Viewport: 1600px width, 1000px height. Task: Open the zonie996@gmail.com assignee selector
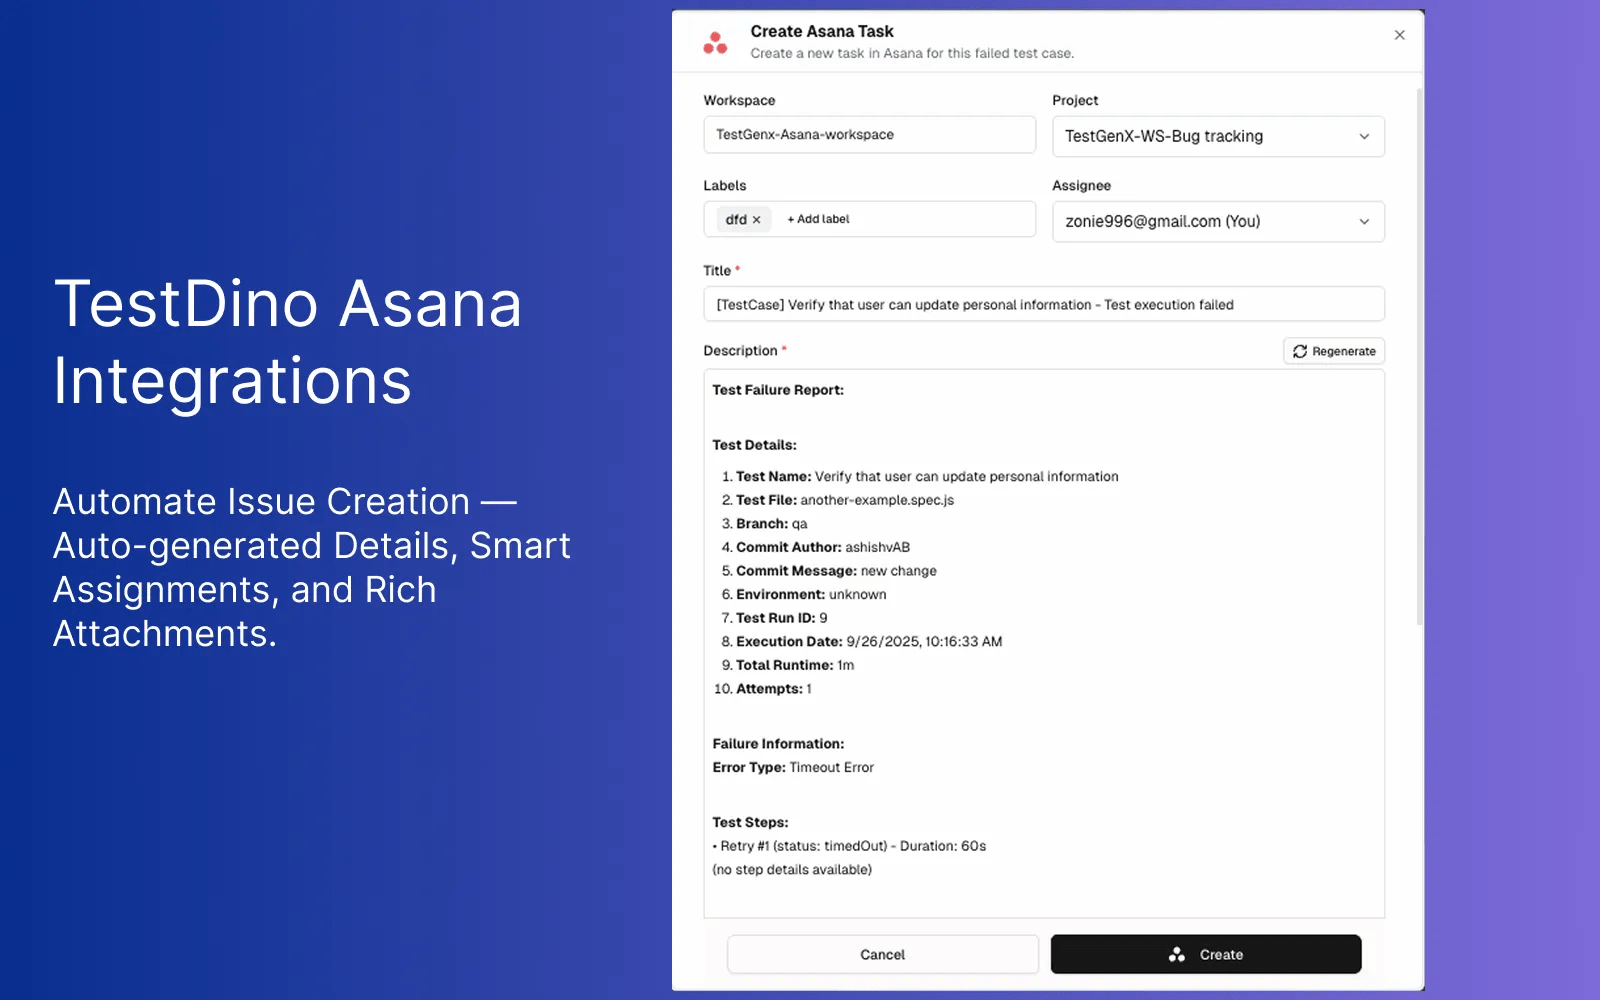[x=1162, y=222]
